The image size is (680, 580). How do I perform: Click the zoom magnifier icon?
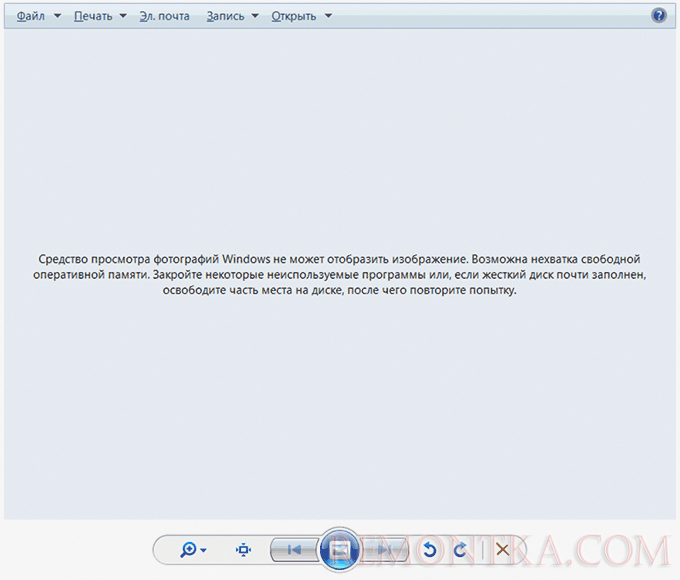188,550
